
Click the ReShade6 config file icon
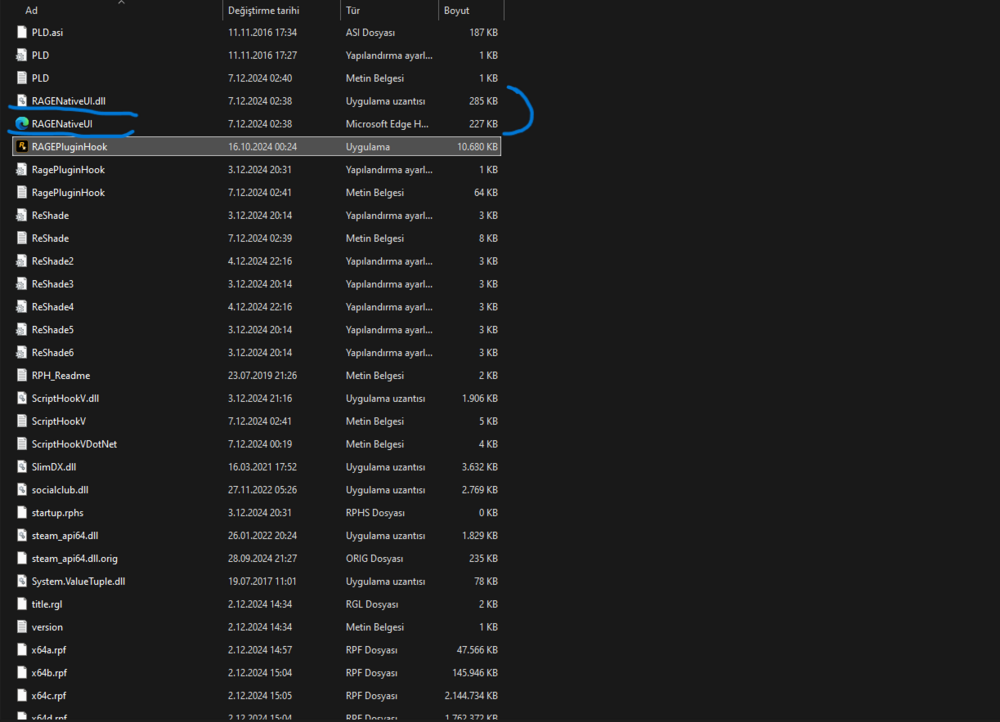(x=22, y=353)
